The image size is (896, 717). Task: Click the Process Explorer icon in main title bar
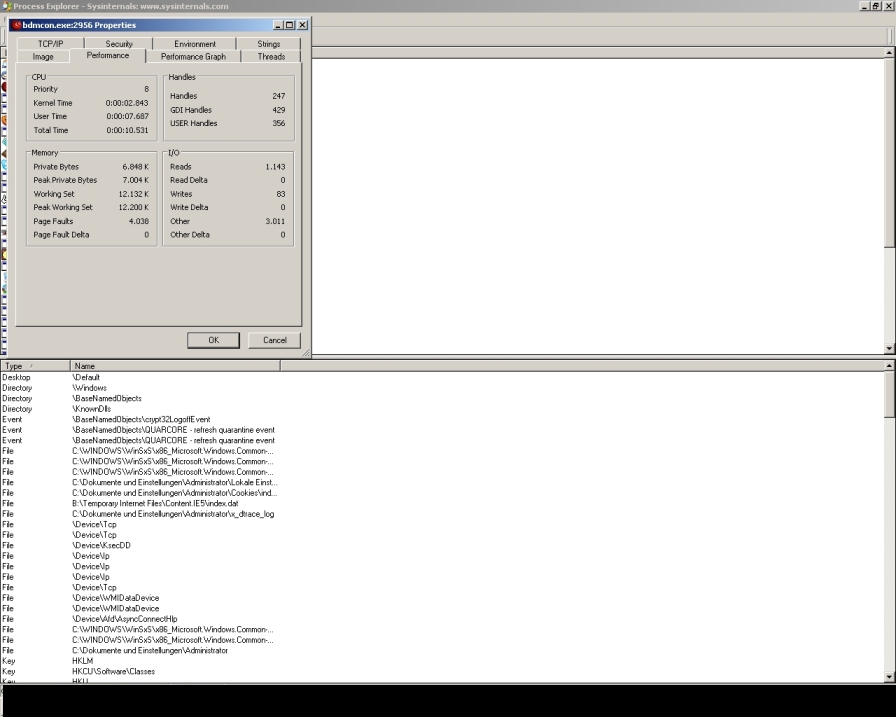6,6
